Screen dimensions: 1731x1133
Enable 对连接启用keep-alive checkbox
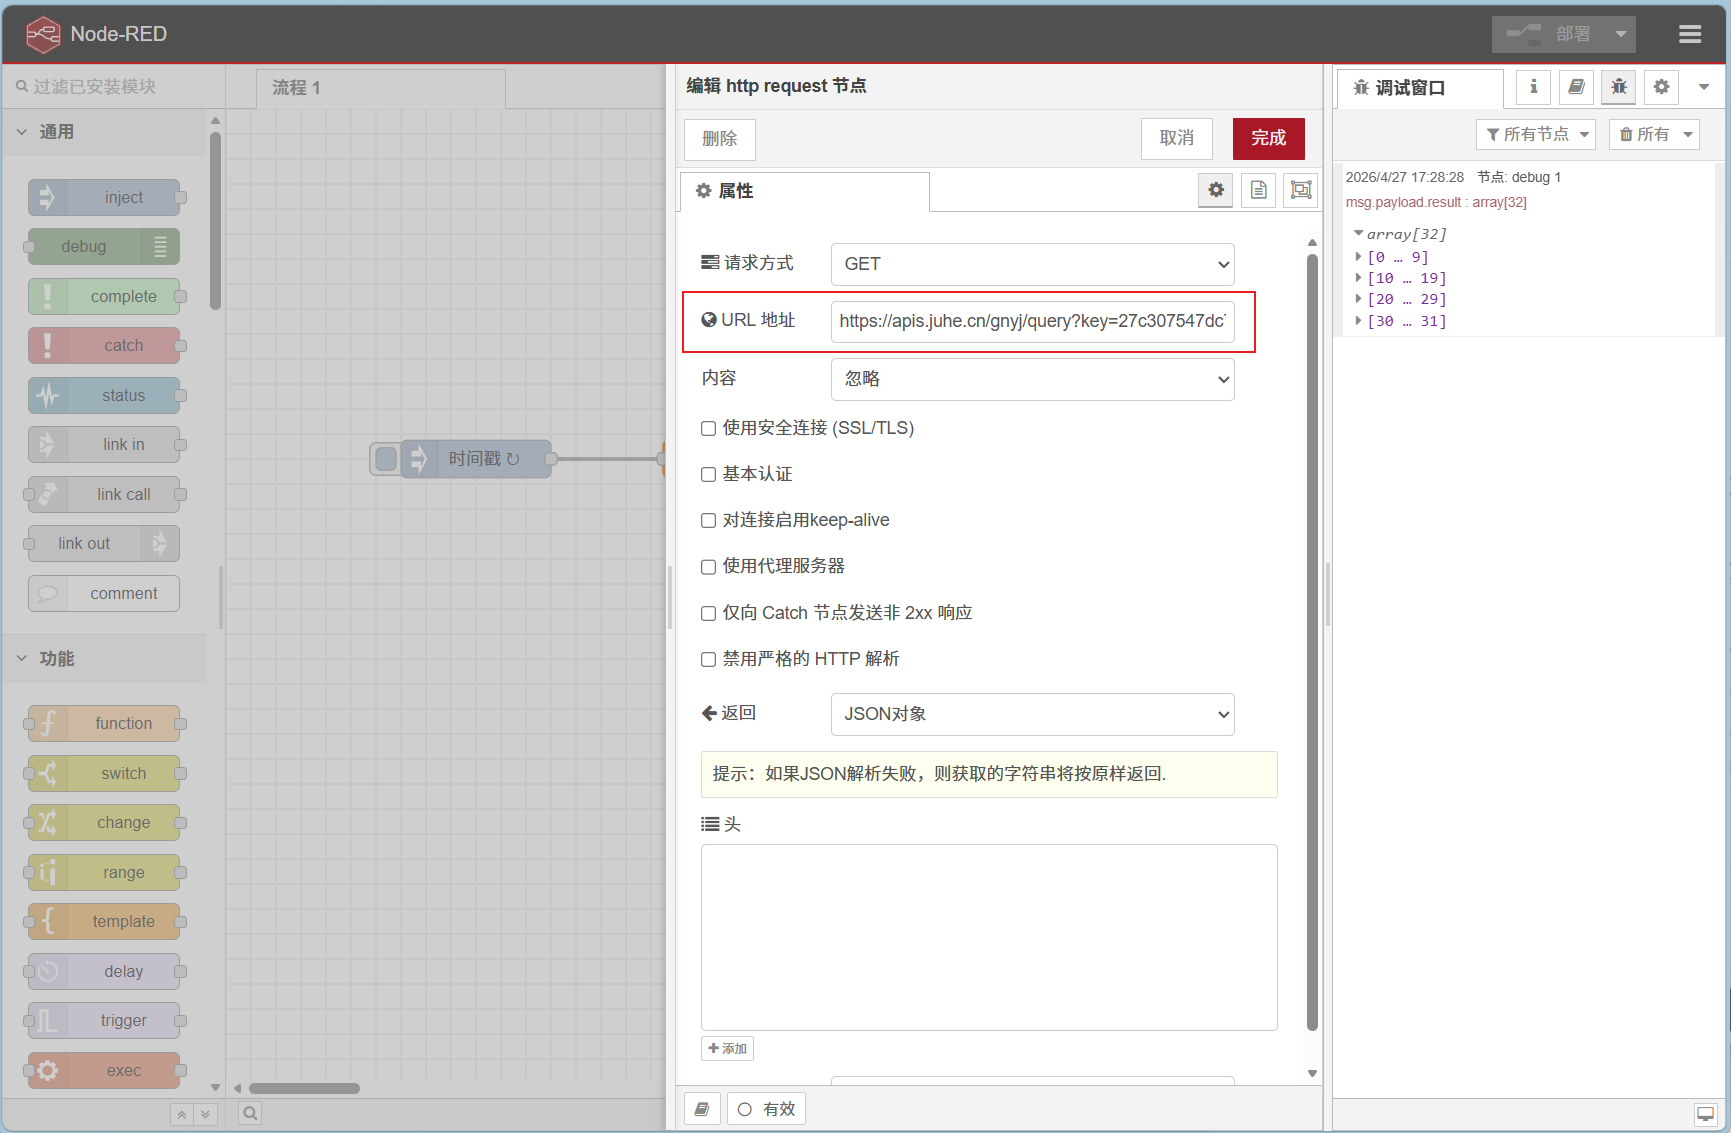coord(708,521)
